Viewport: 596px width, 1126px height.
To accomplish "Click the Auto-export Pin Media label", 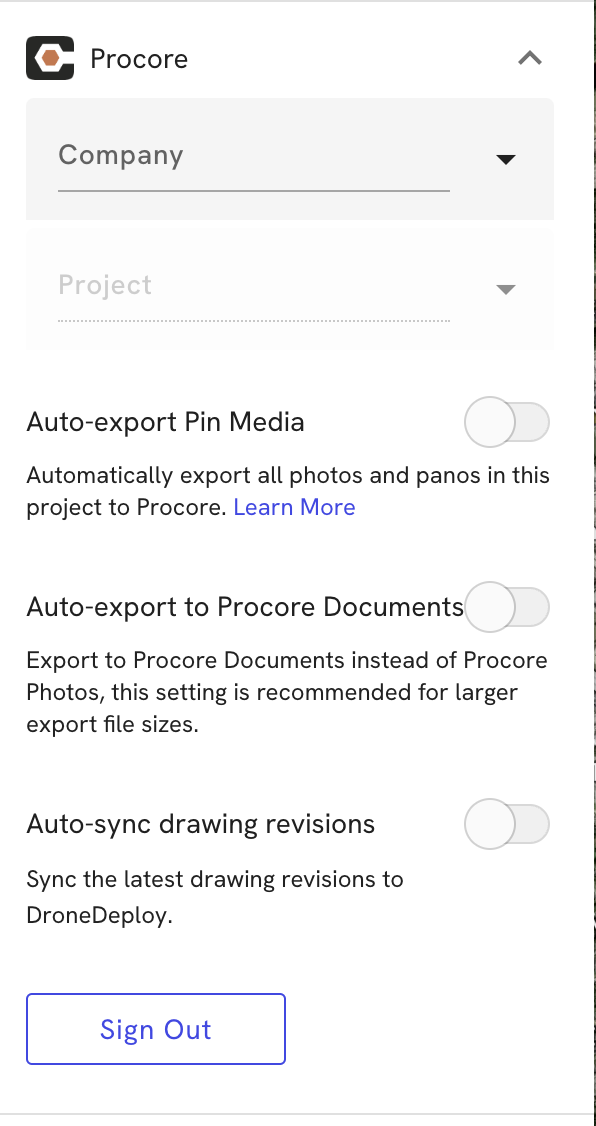I will click(x=166, y=422).
